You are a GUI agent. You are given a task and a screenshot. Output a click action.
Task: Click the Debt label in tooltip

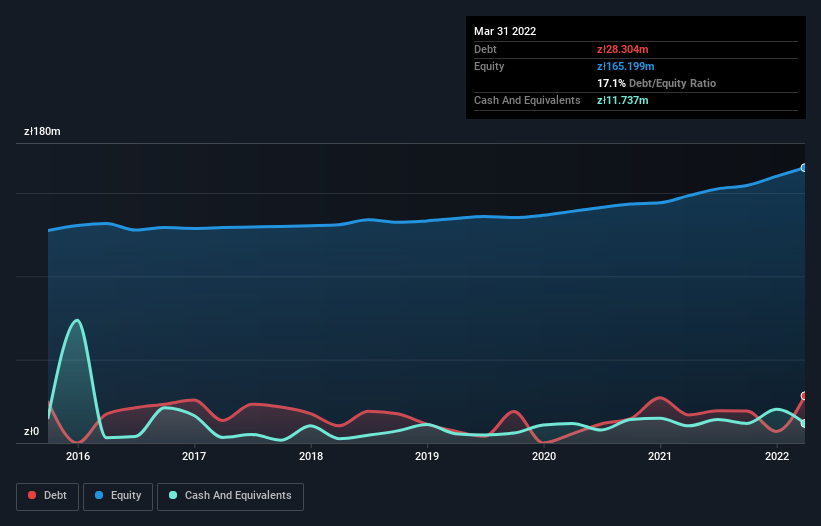point(485,49)
